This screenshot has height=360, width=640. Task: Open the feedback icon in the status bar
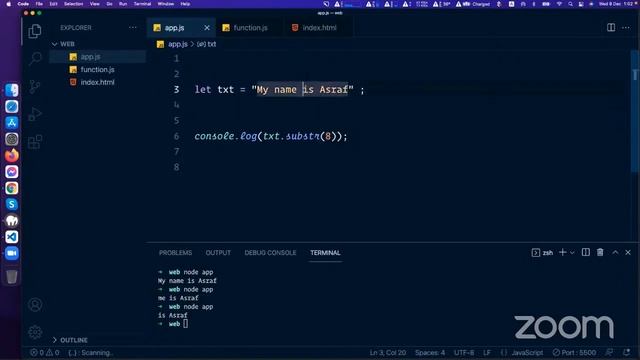click(609, 352)
